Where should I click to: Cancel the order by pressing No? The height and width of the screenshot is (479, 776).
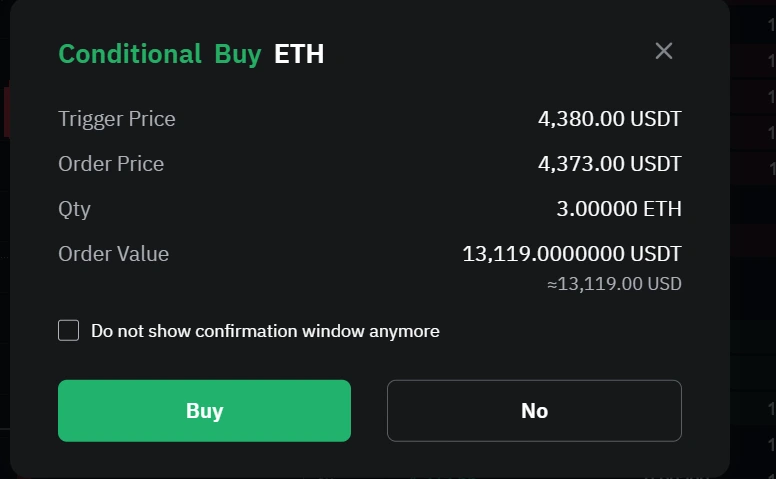coord(534,410)
